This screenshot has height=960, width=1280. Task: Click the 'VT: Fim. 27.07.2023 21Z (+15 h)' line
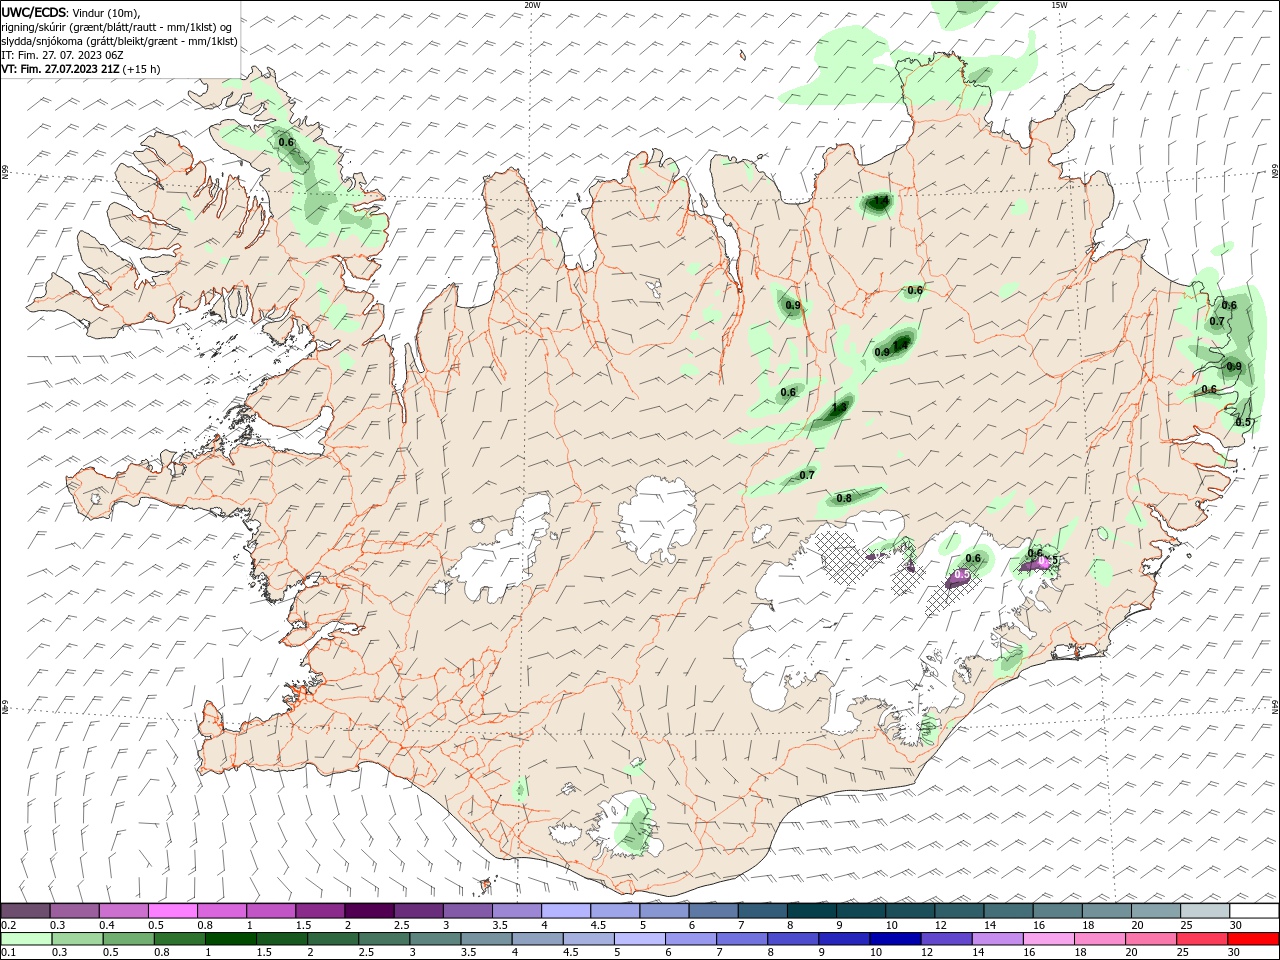[82, 69]
